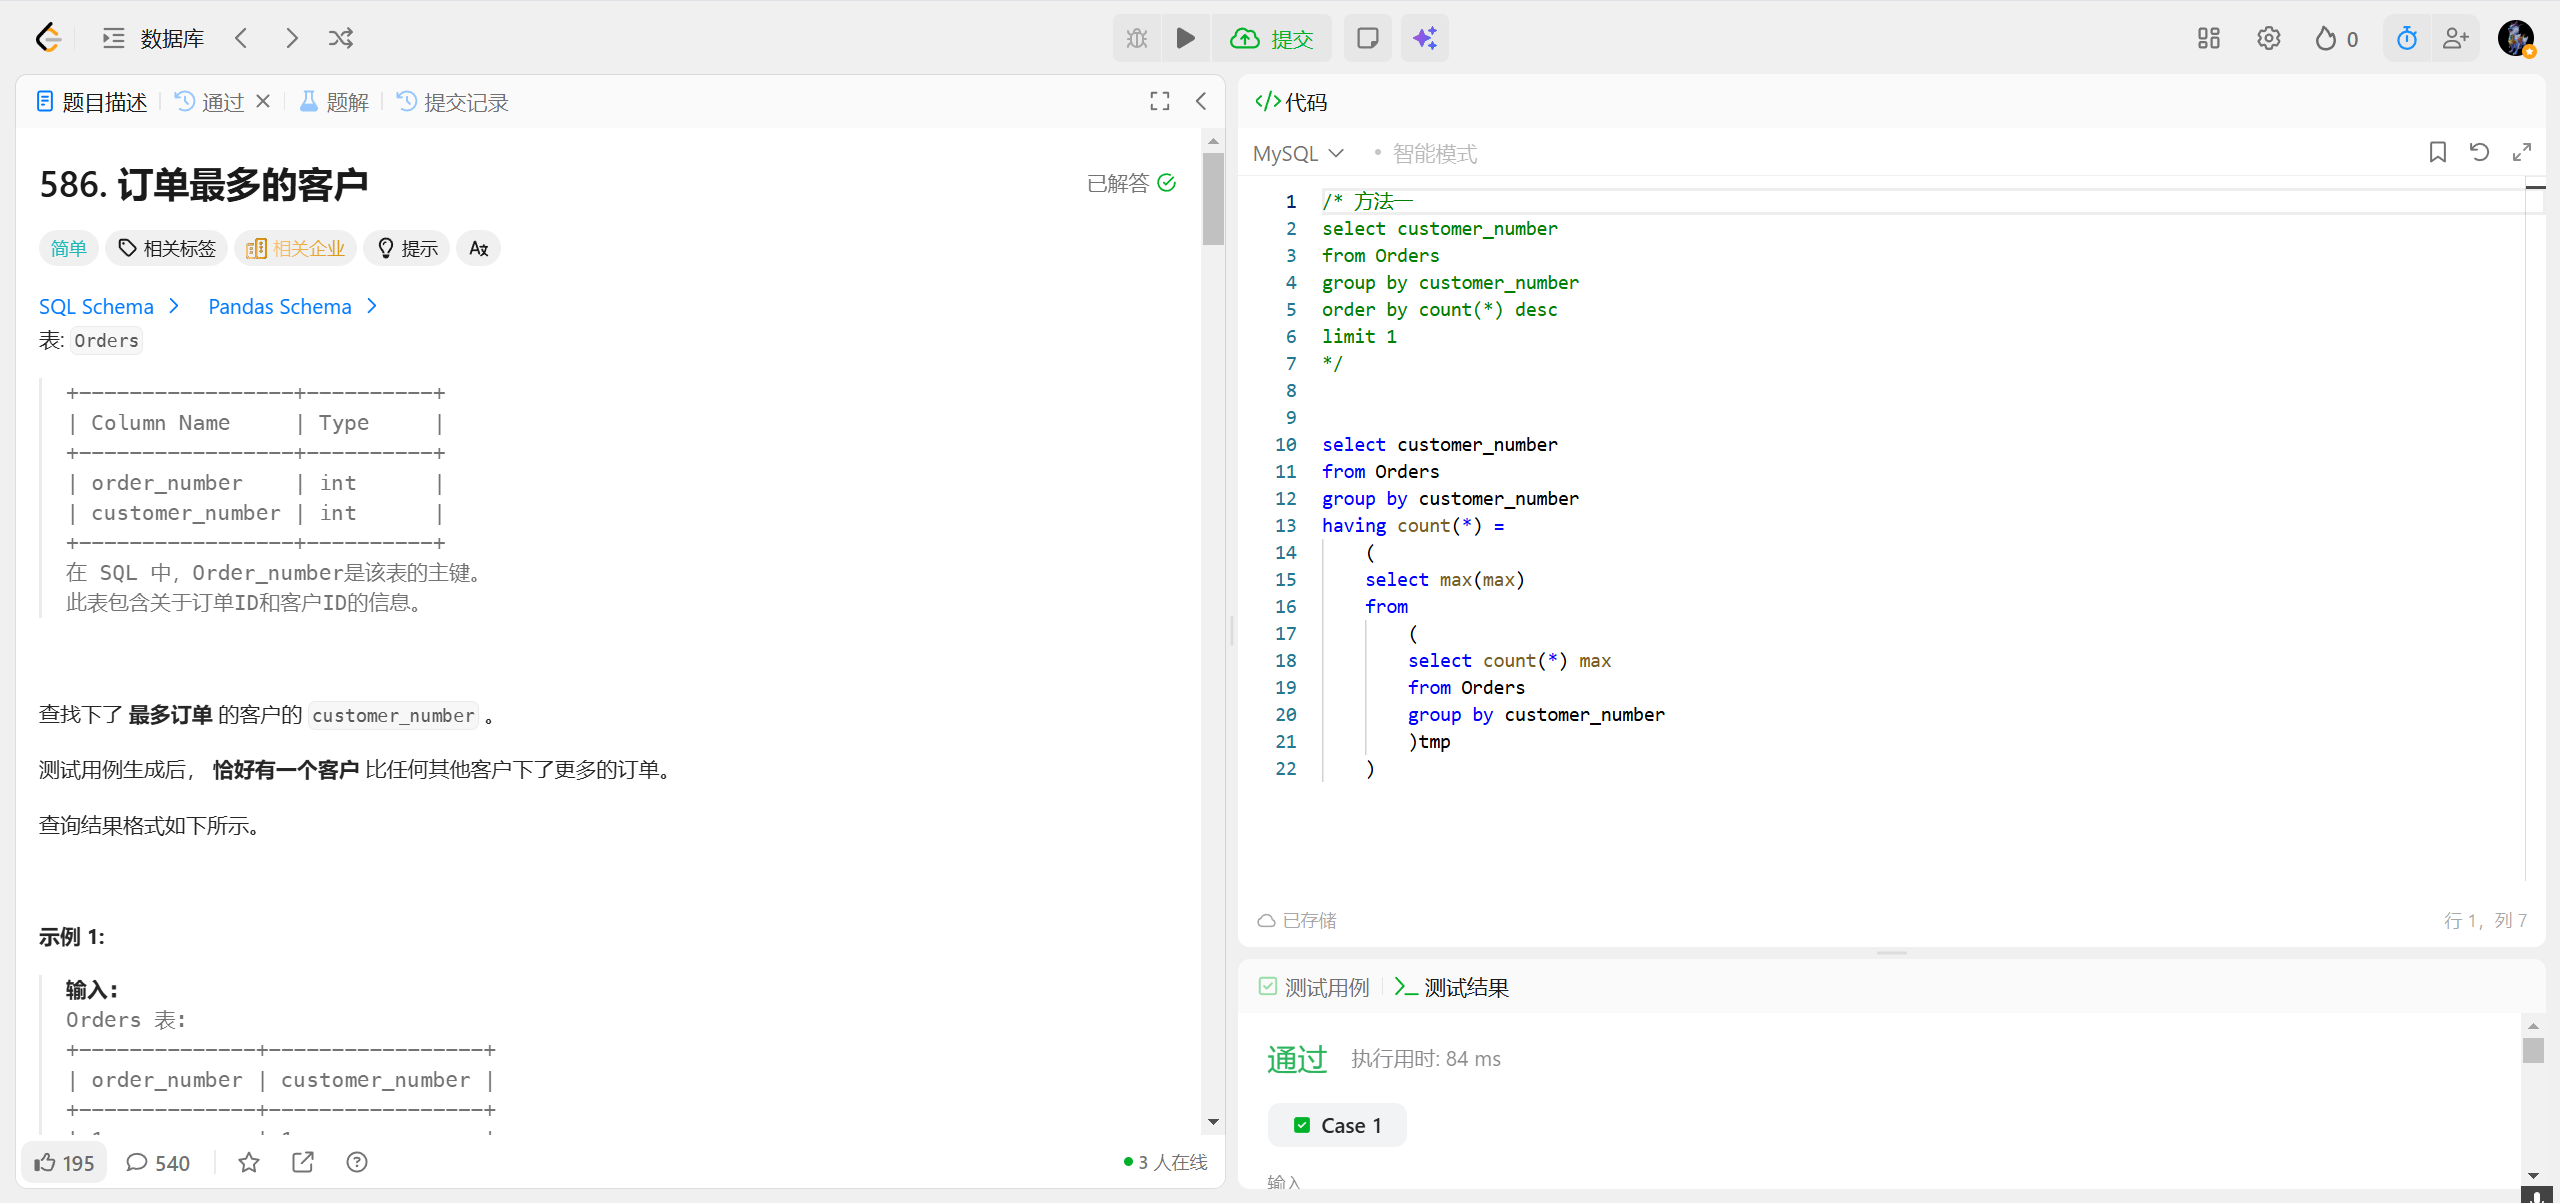Bookmark the code with bookmark icon
The width and height of the screenshot is (2560, 1203).
2437,152
